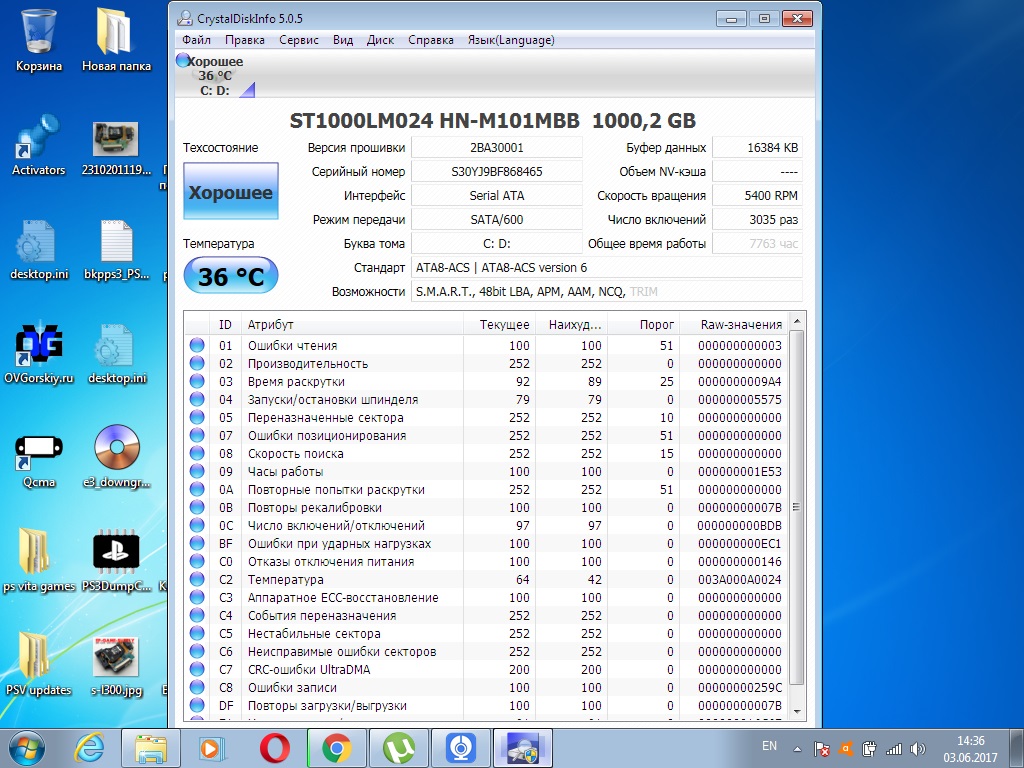Click the Хорошее health status button
Screen dimensions: 1024x768
pos(231,193)
